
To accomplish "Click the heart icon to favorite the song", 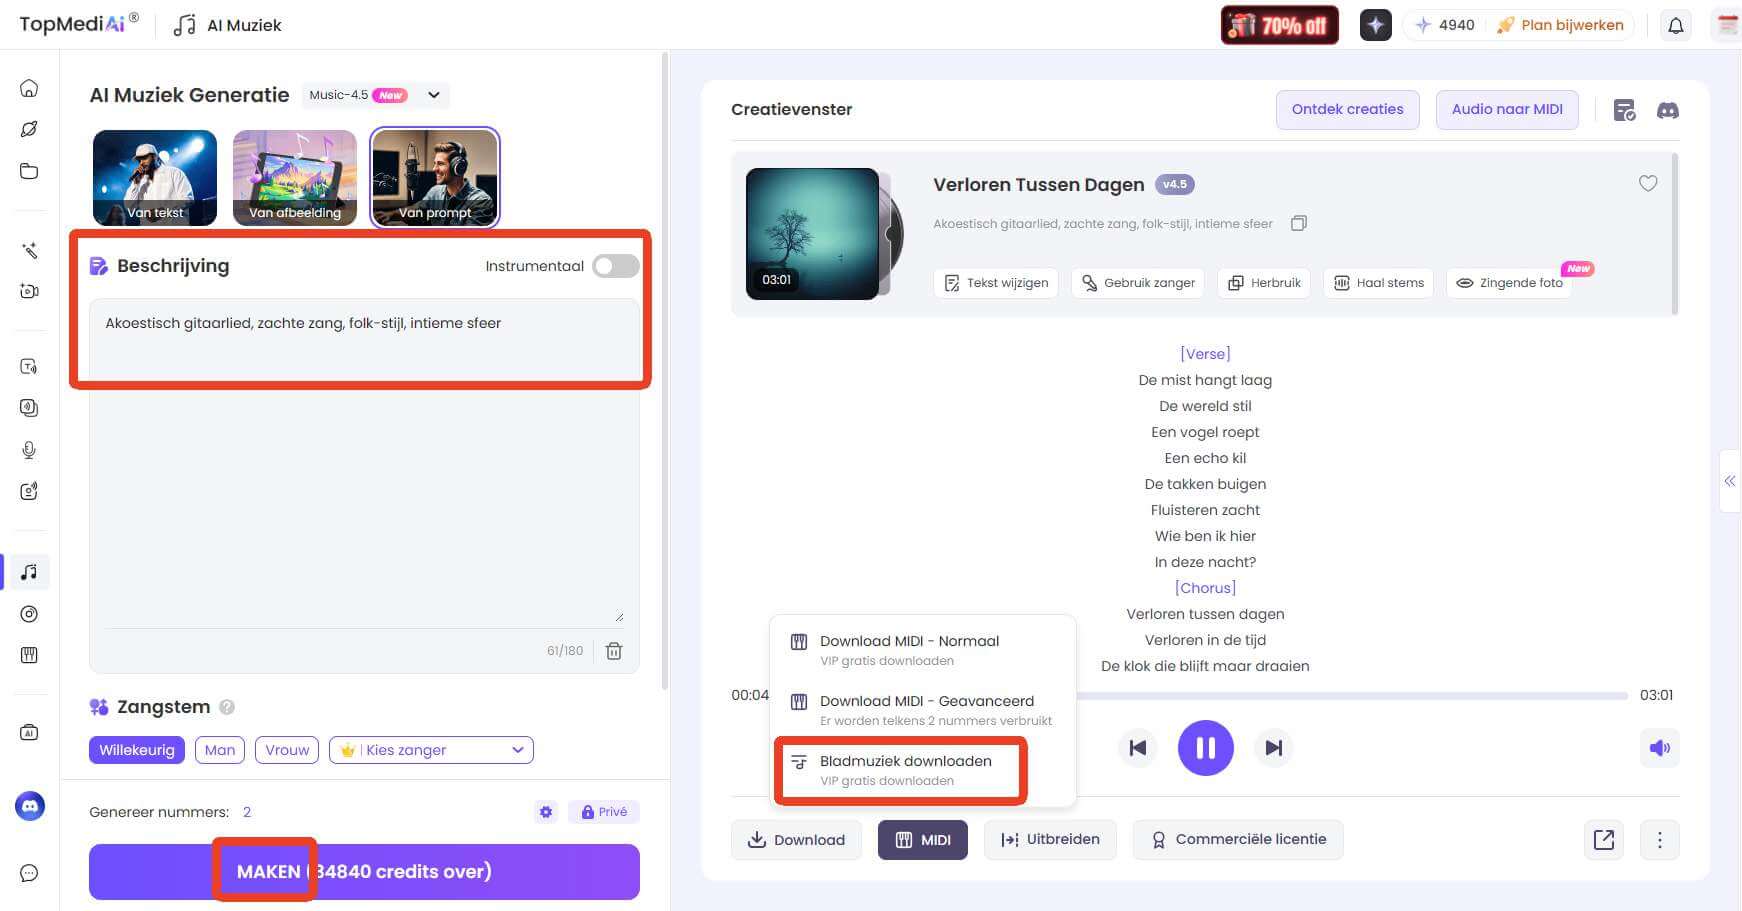I will point(1648,184).
